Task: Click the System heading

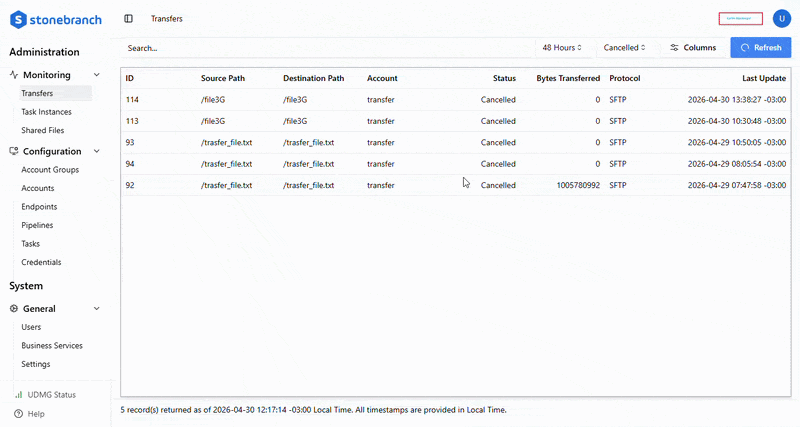Action: pyautogui.click(x=26, y=286)
